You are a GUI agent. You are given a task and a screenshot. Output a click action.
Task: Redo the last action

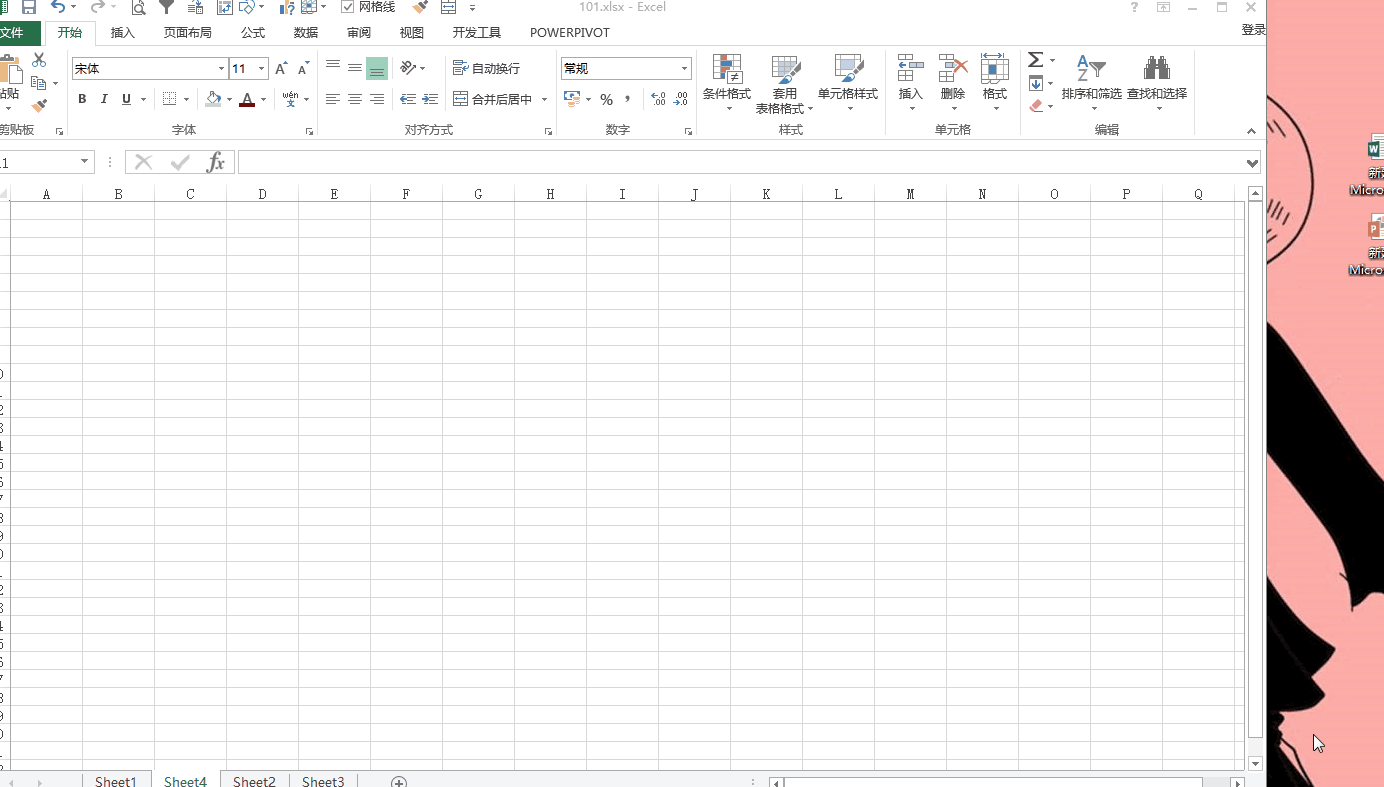point(97,7)
